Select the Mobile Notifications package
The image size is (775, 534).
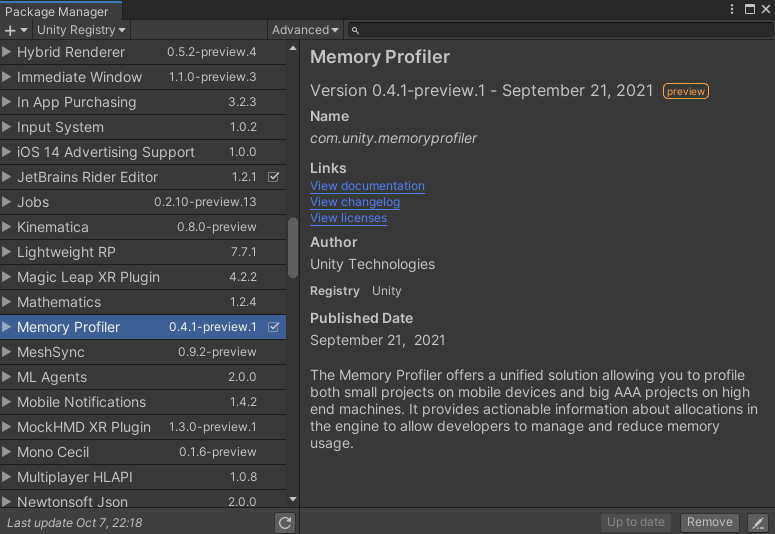pos(143,402)
